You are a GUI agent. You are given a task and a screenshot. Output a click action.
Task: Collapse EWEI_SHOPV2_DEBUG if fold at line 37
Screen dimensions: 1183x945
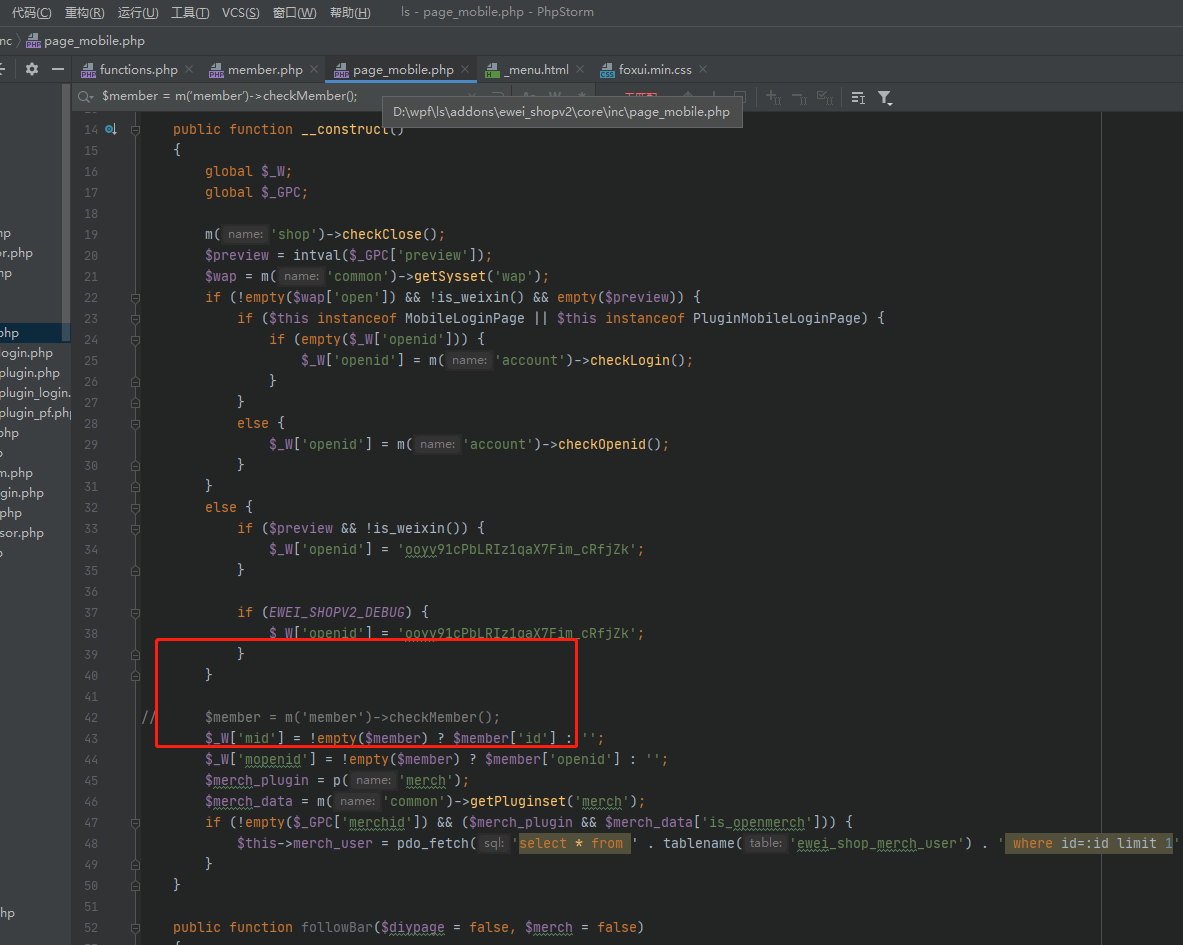[x=135, y=613]
